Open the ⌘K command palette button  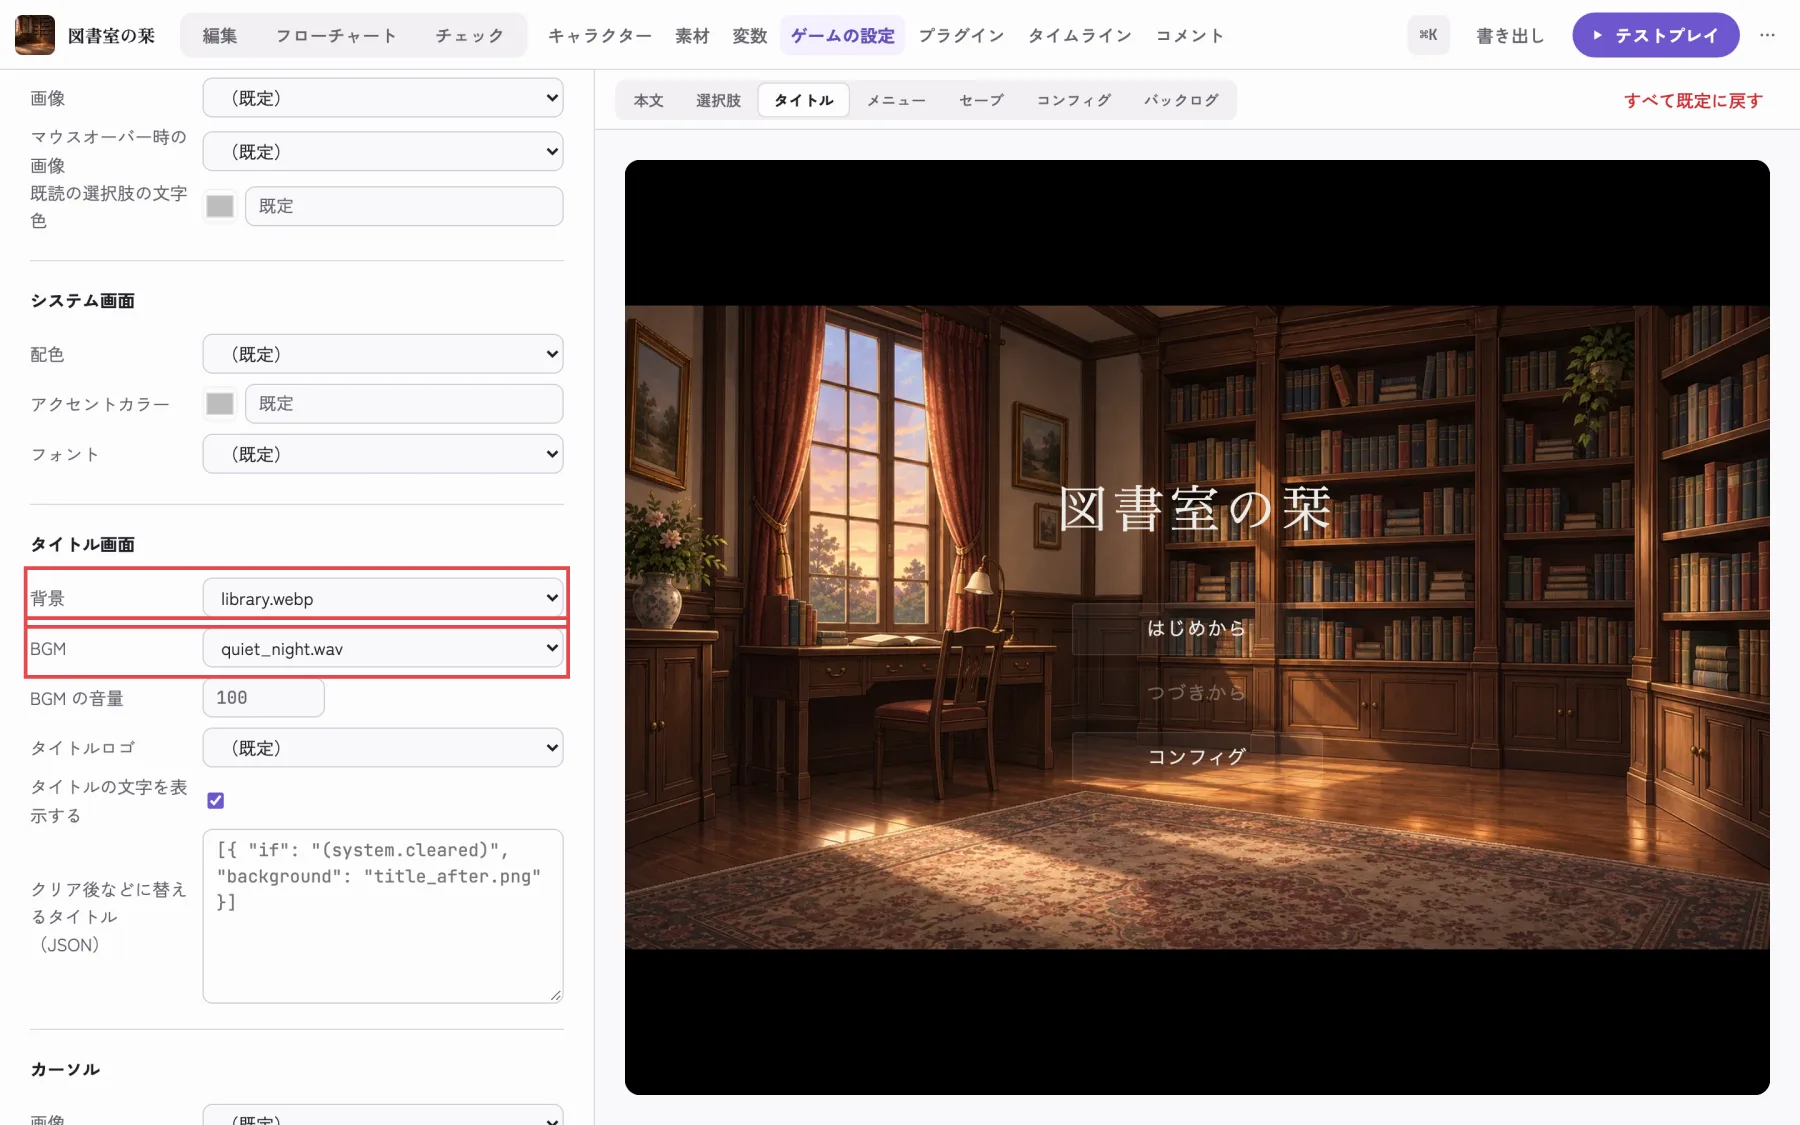(x=1428, y=35)
